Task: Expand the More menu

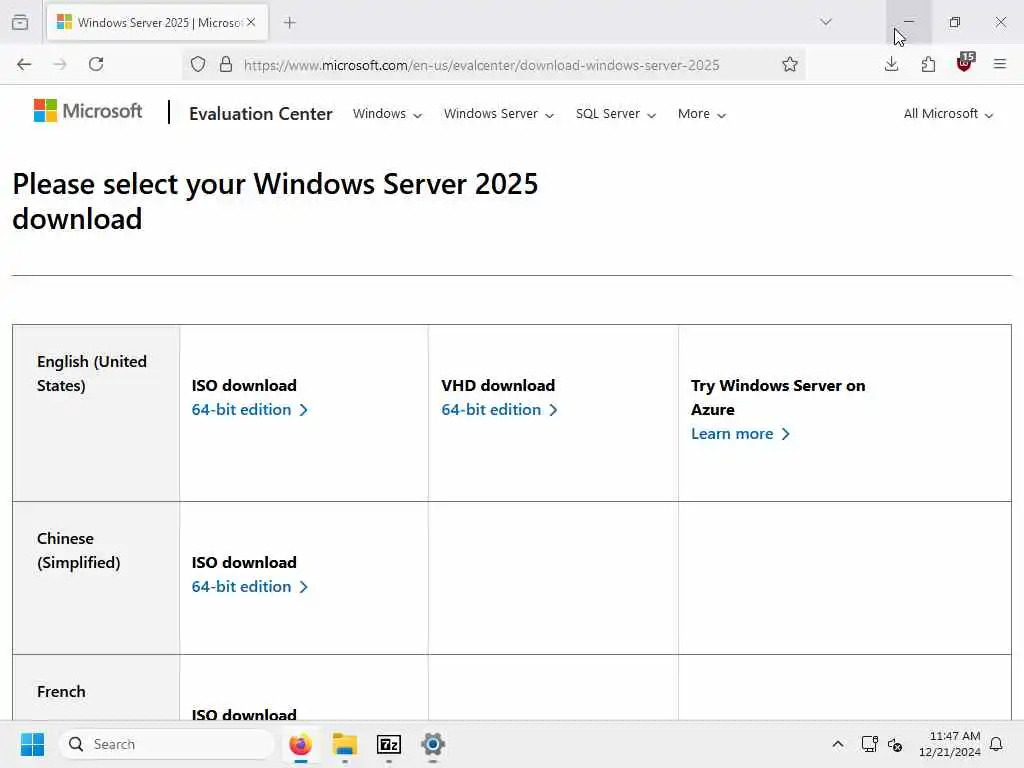Action: (x=702, y=114)
